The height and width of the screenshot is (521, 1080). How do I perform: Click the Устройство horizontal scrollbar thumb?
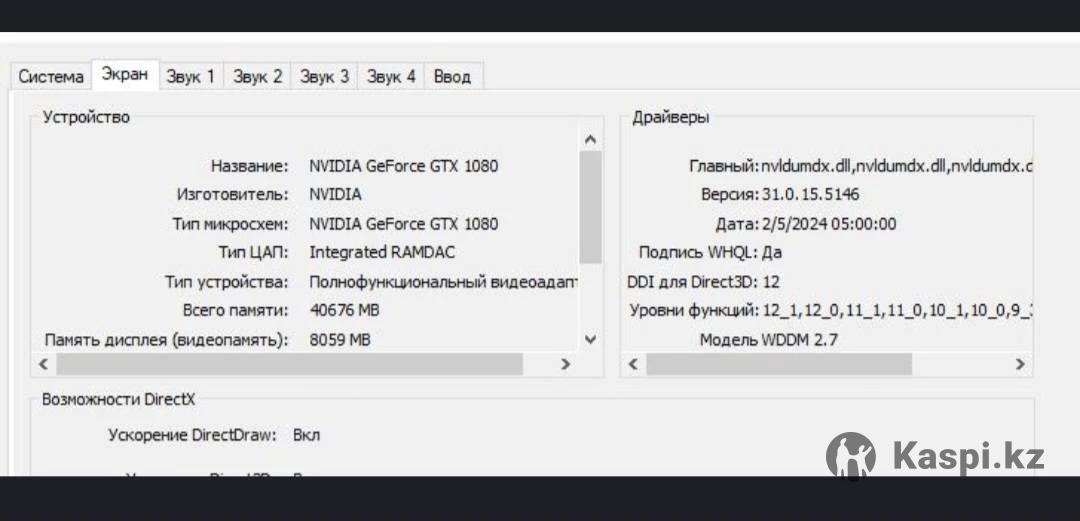coord(288,365)
